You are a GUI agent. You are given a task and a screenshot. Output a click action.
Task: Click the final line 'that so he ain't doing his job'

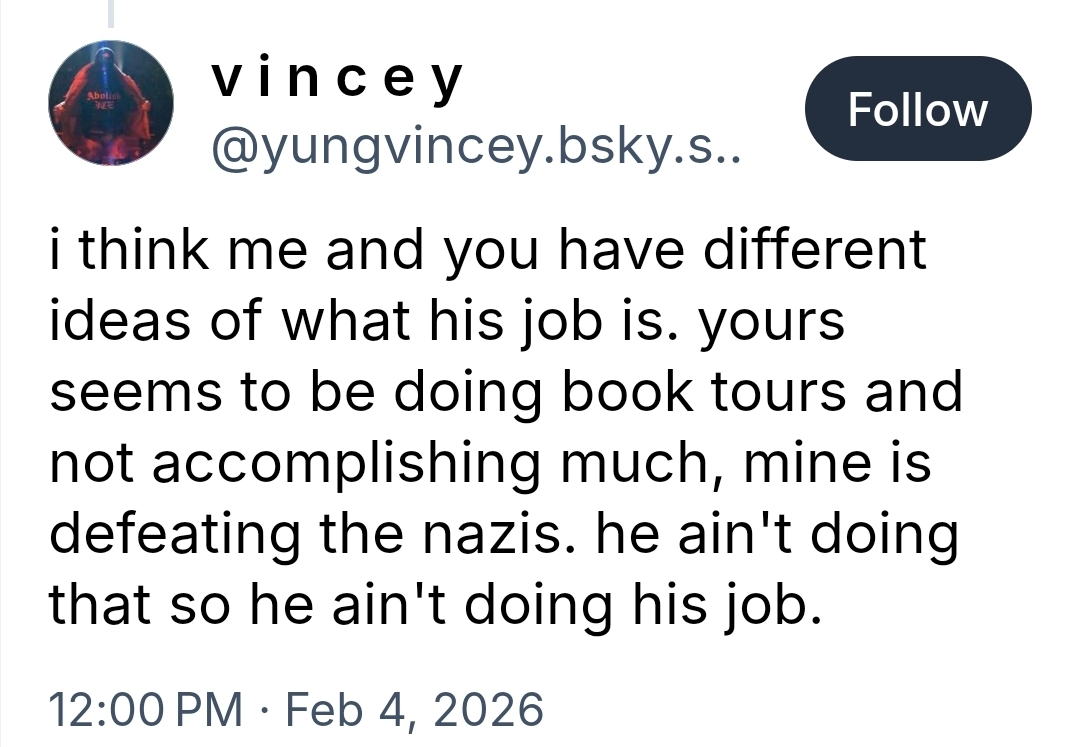coord(435,605)
